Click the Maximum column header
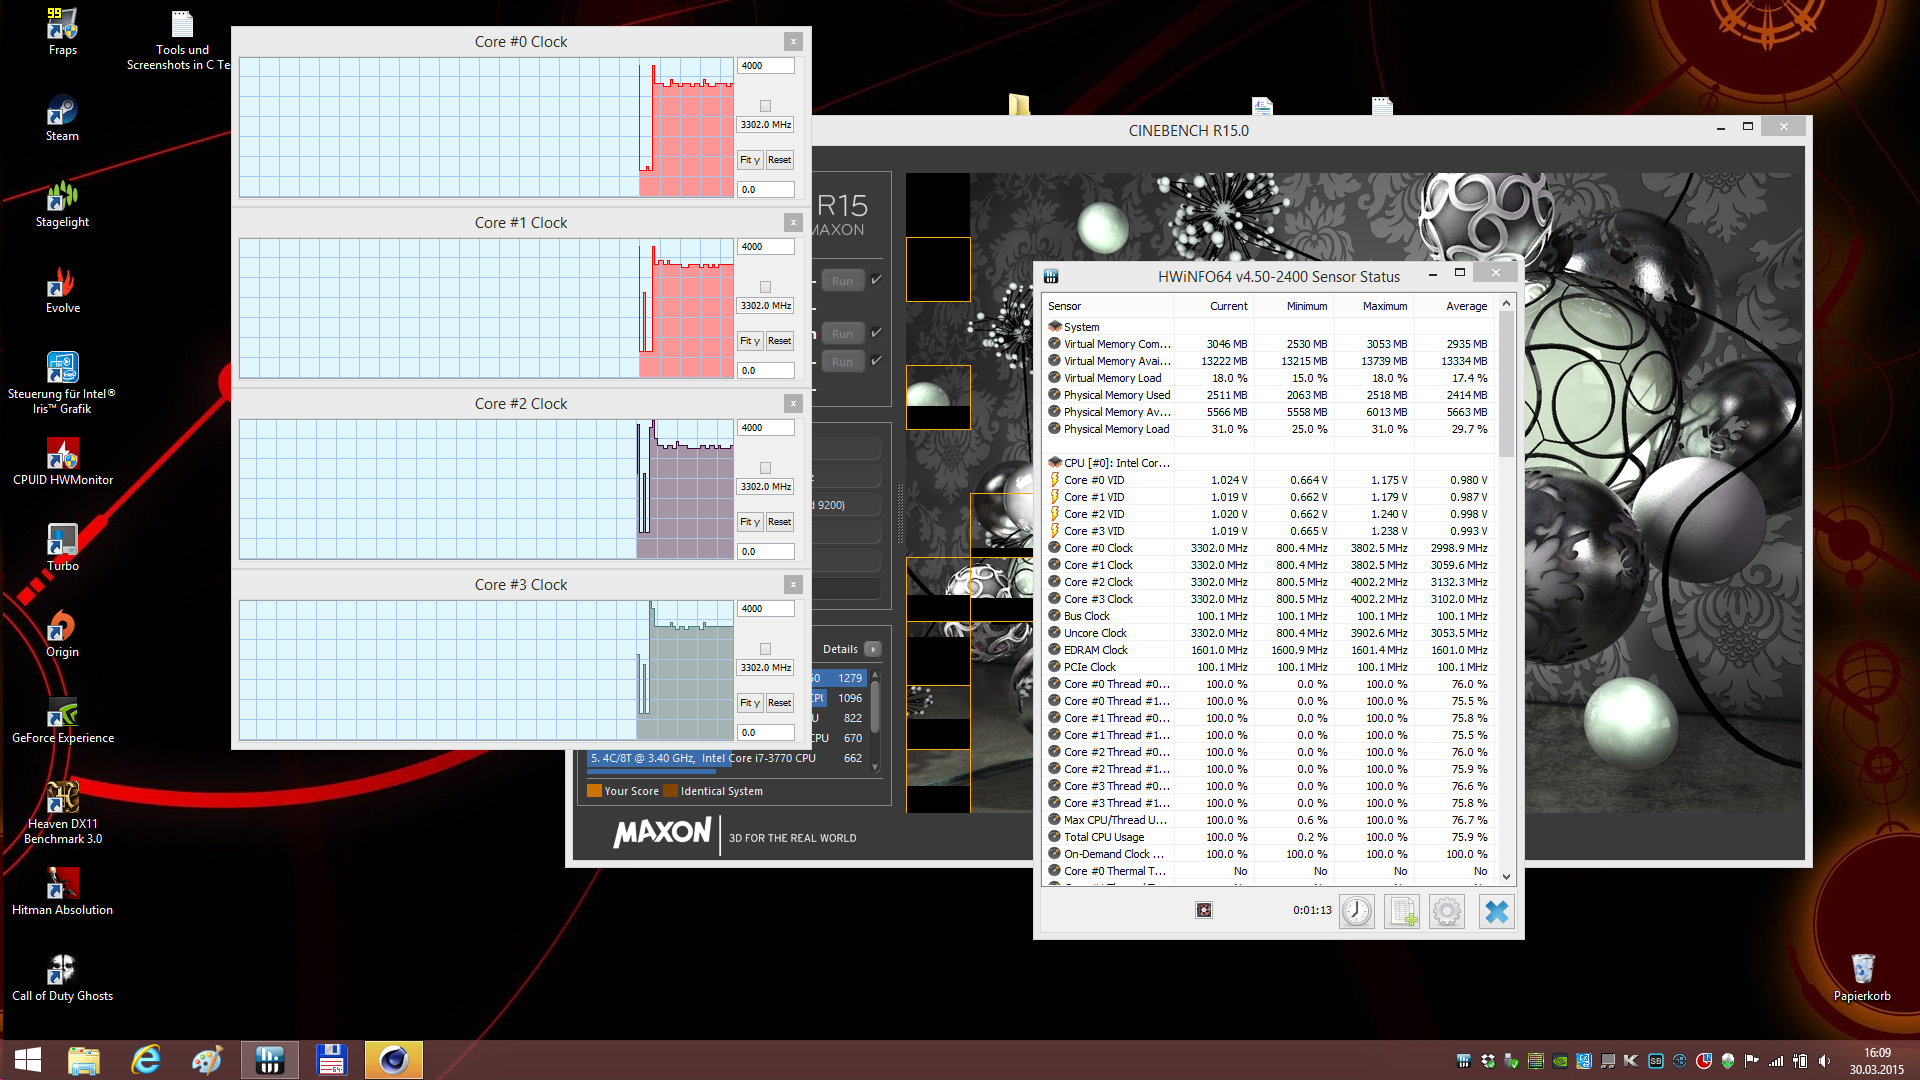This screenshot has width=1920, height=1080. (1384, 306)
